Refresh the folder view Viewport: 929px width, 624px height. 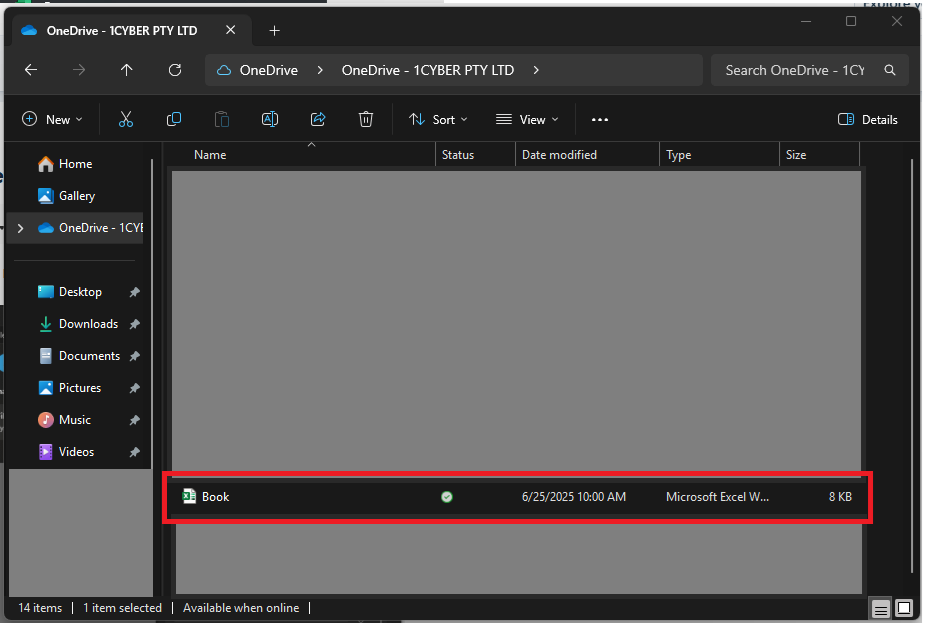pyautogui.click(x=175, y=70)
